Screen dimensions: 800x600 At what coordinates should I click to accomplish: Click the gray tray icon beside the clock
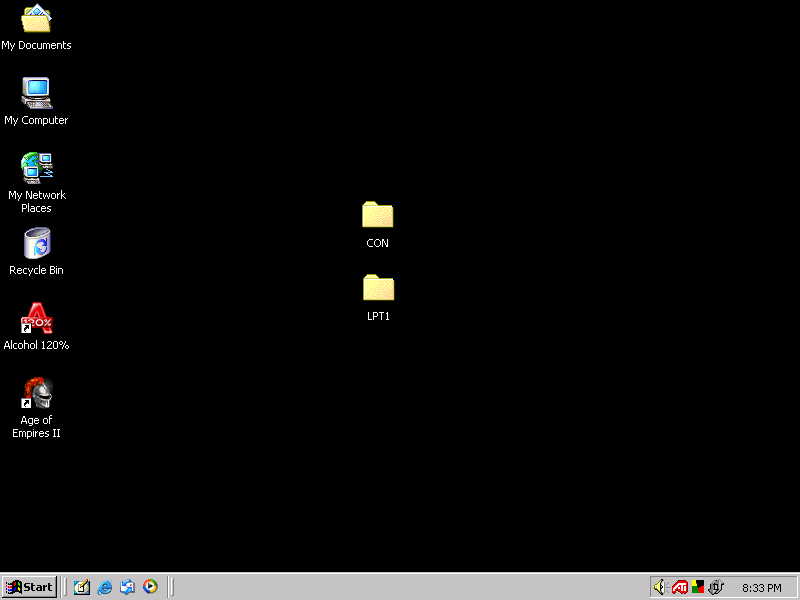(x=715, y=587)
